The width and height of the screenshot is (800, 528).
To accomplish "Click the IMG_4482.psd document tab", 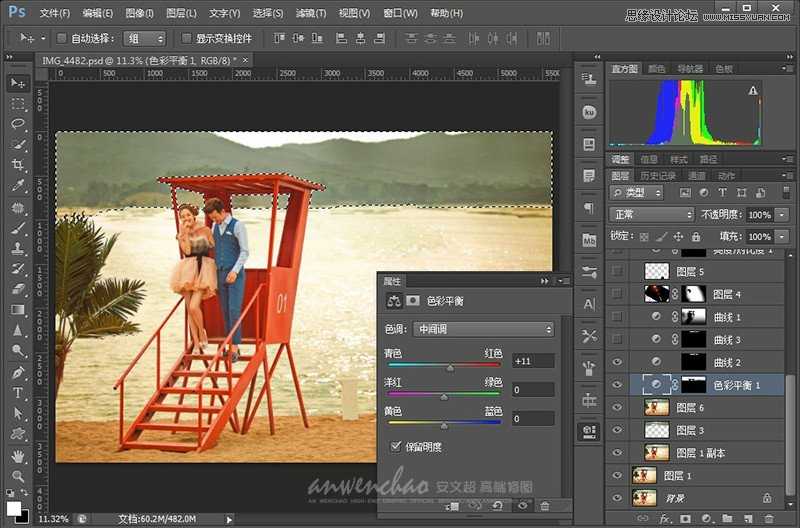I will click(139, 60).
